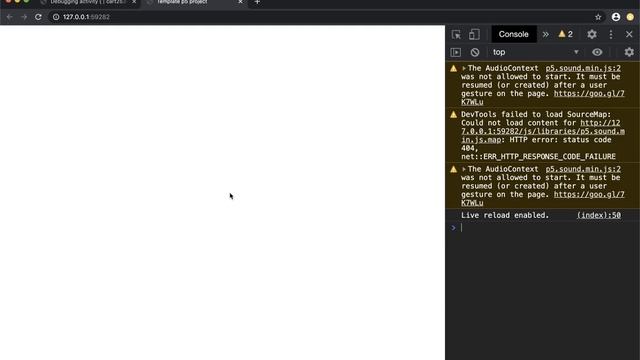Toggle the device toolbar icon in DevTools
The image size is (640, 360).
[x=474, y=34]
